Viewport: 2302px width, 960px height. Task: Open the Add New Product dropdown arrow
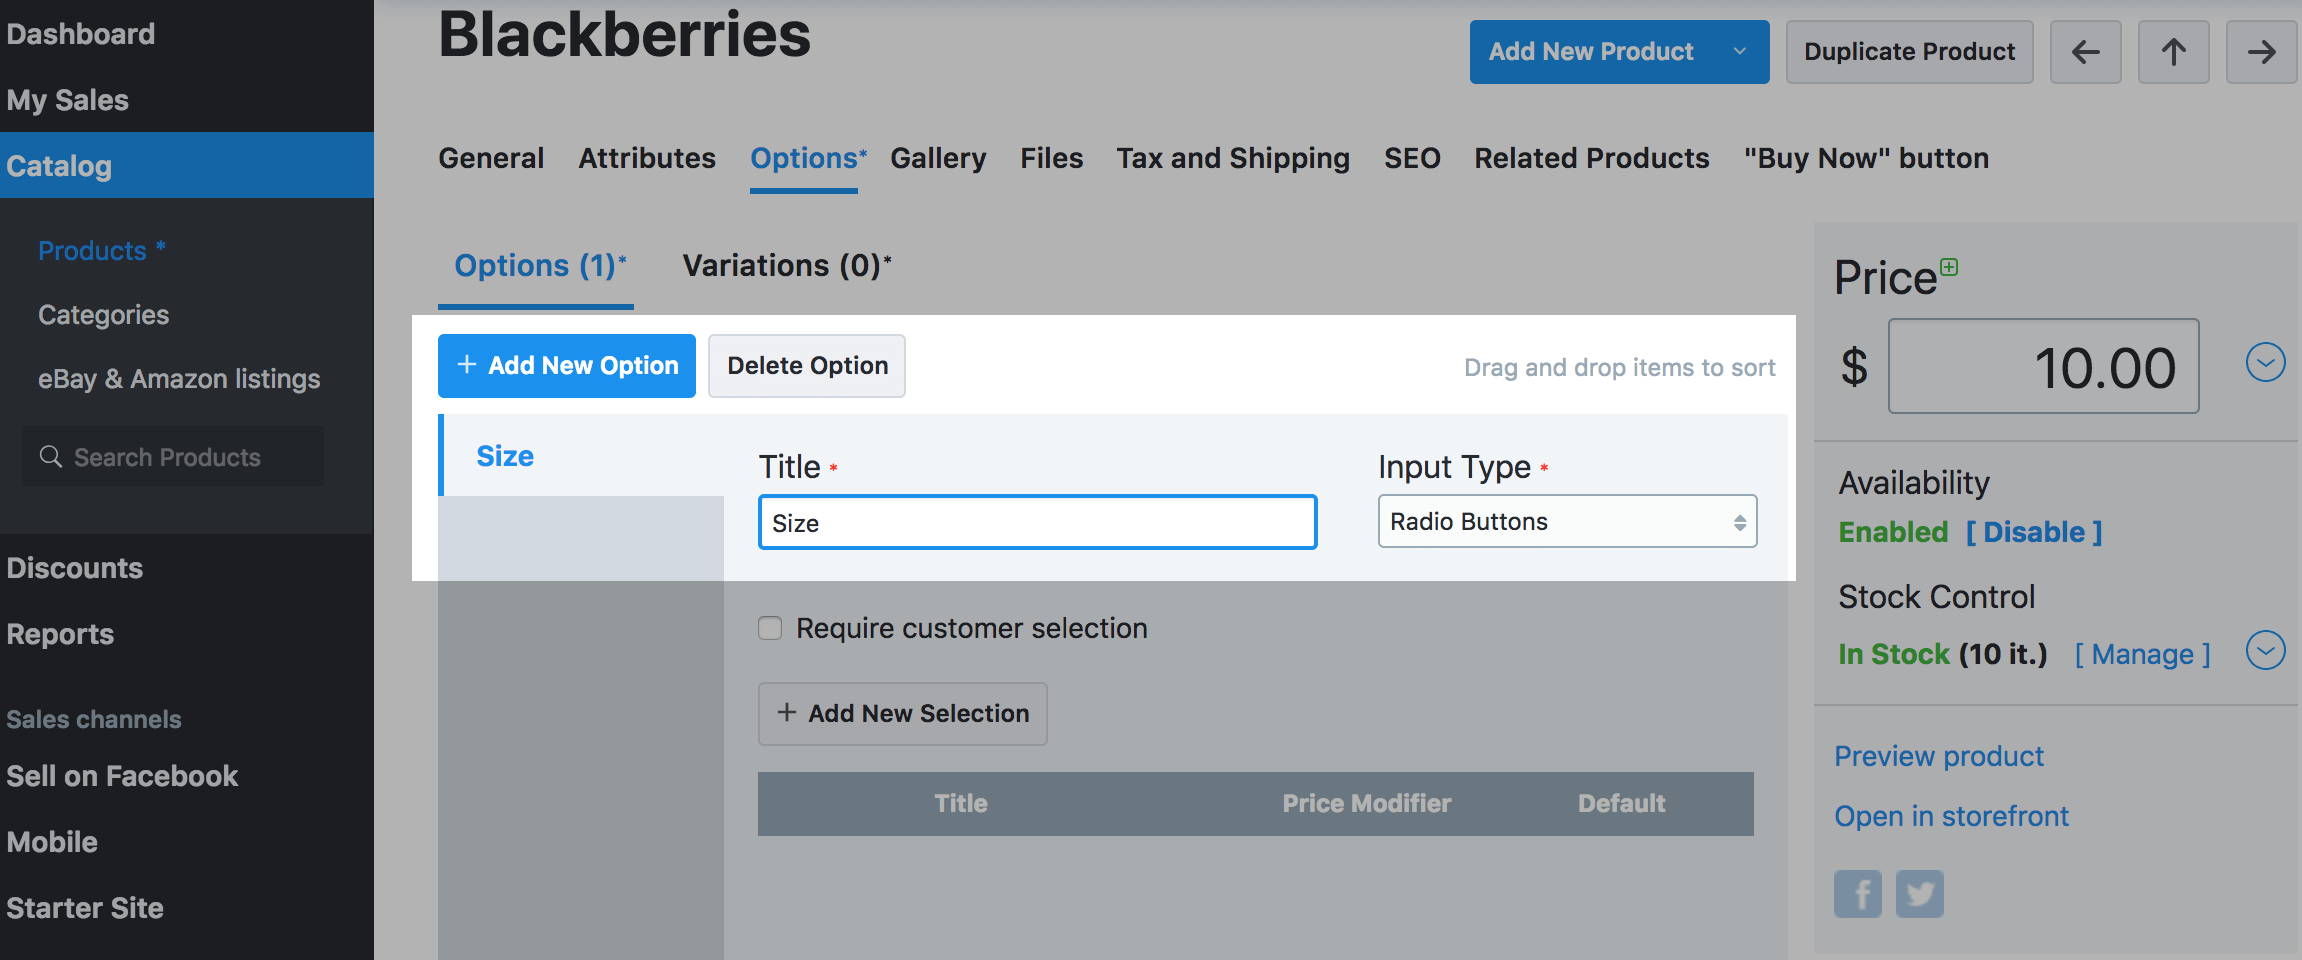1739,52
